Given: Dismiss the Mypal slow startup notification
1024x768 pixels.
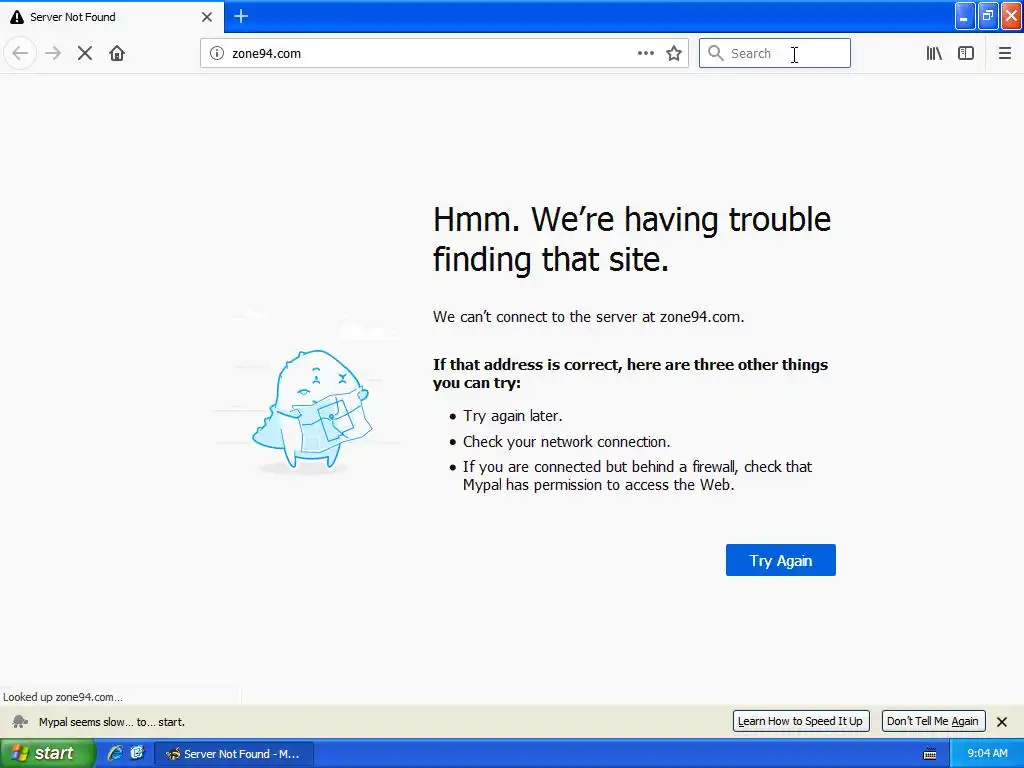Looking at the screenshot, I should [x=1002, y=722].
